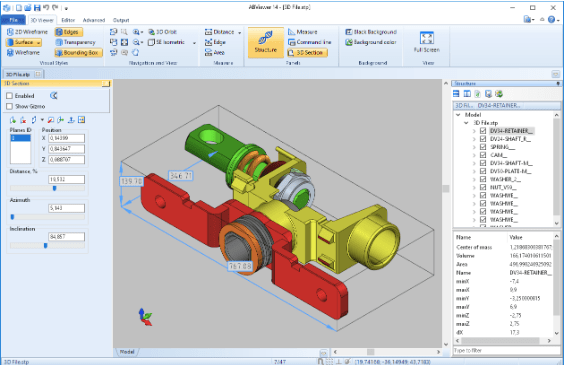The width and height of the screenshot is (564, 365).
Task: Select the Distance measure tool
Action: [219, 32]
